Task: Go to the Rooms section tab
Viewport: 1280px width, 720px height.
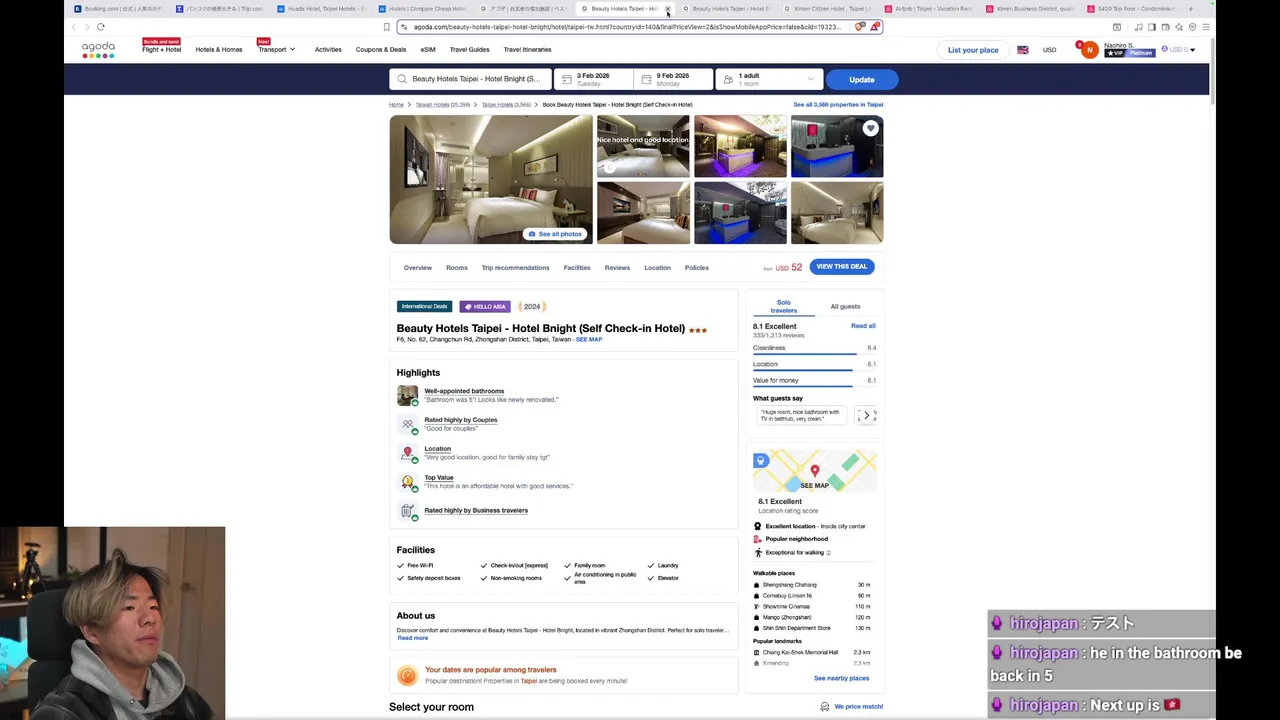Action: point(457,268)
